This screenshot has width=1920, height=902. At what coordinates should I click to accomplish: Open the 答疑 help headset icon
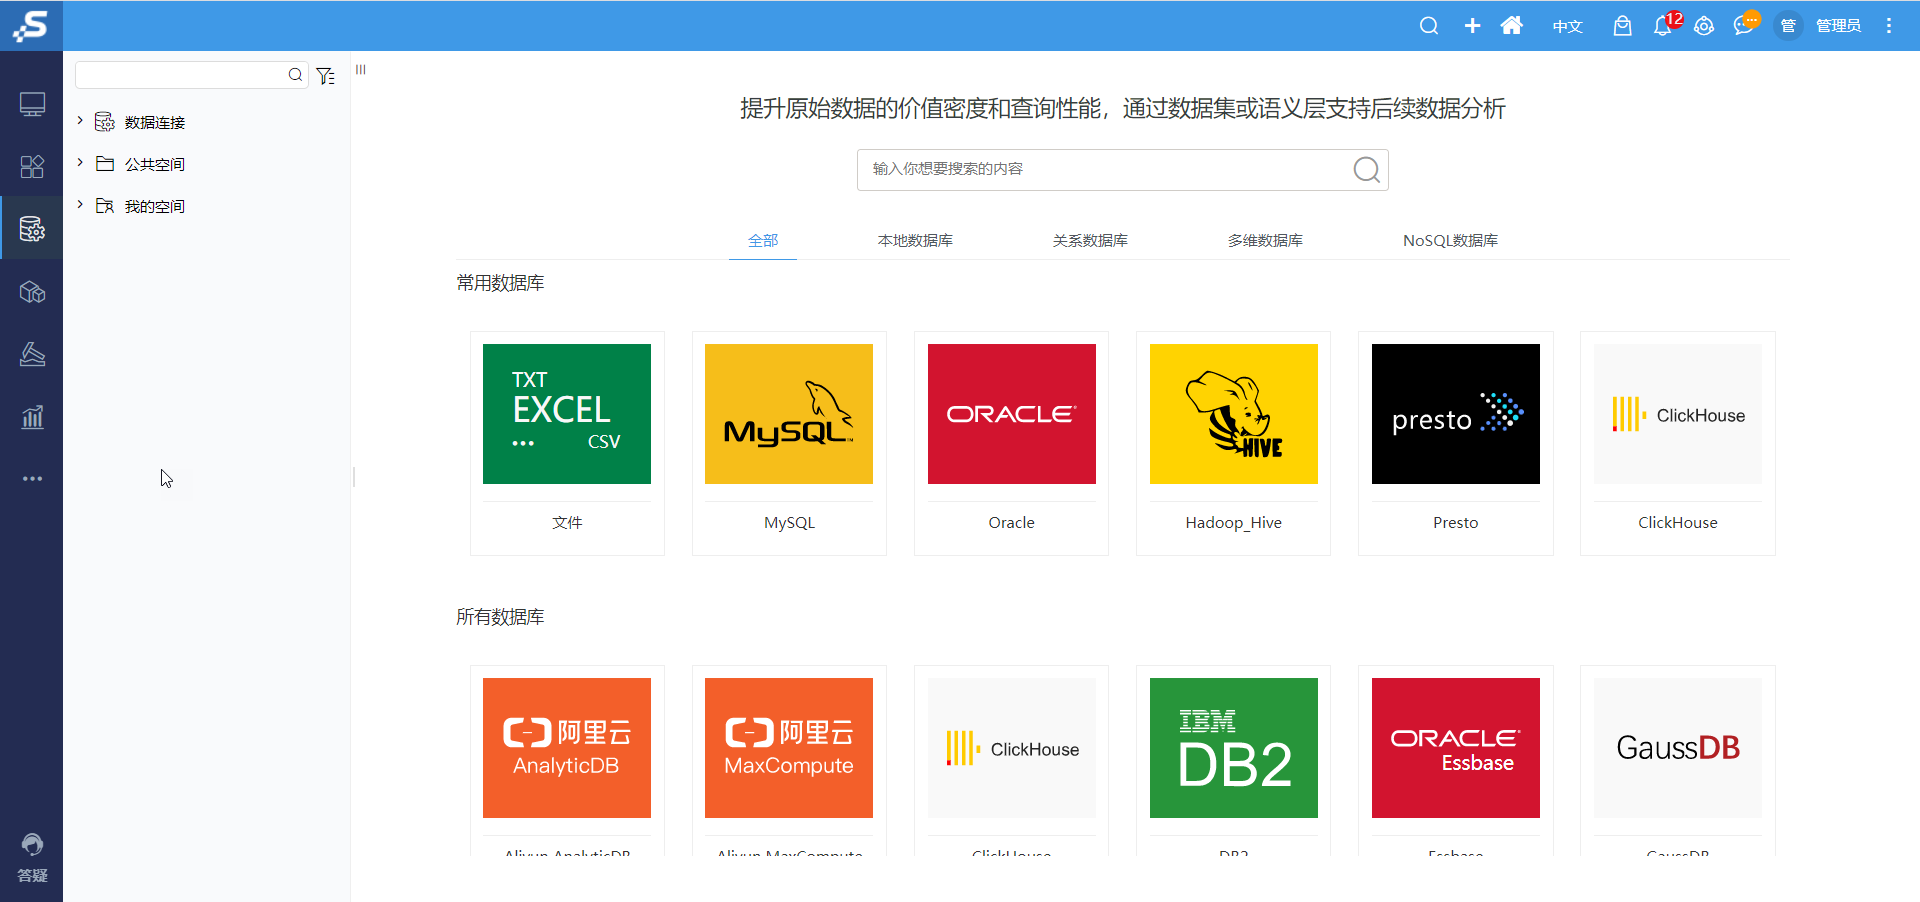32,858
